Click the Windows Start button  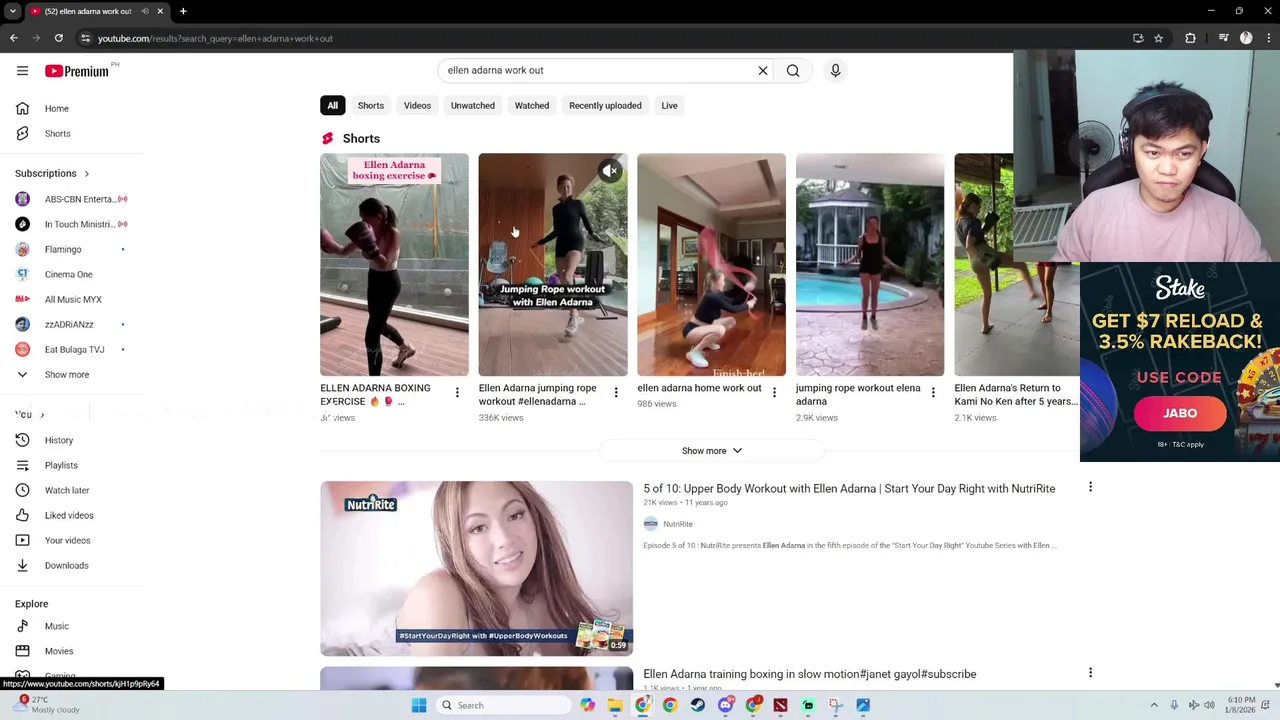pos(419,705)
